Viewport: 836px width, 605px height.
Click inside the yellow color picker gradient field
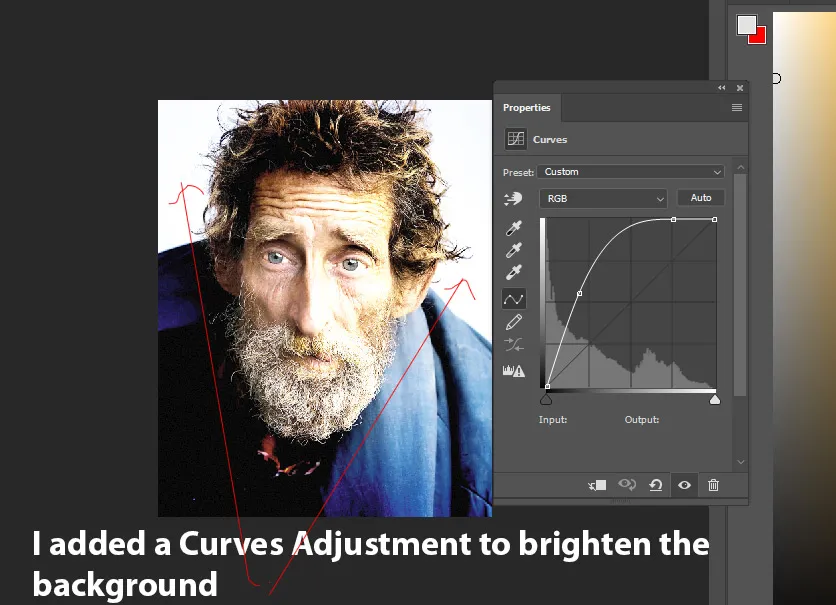[x=804, y=309]
